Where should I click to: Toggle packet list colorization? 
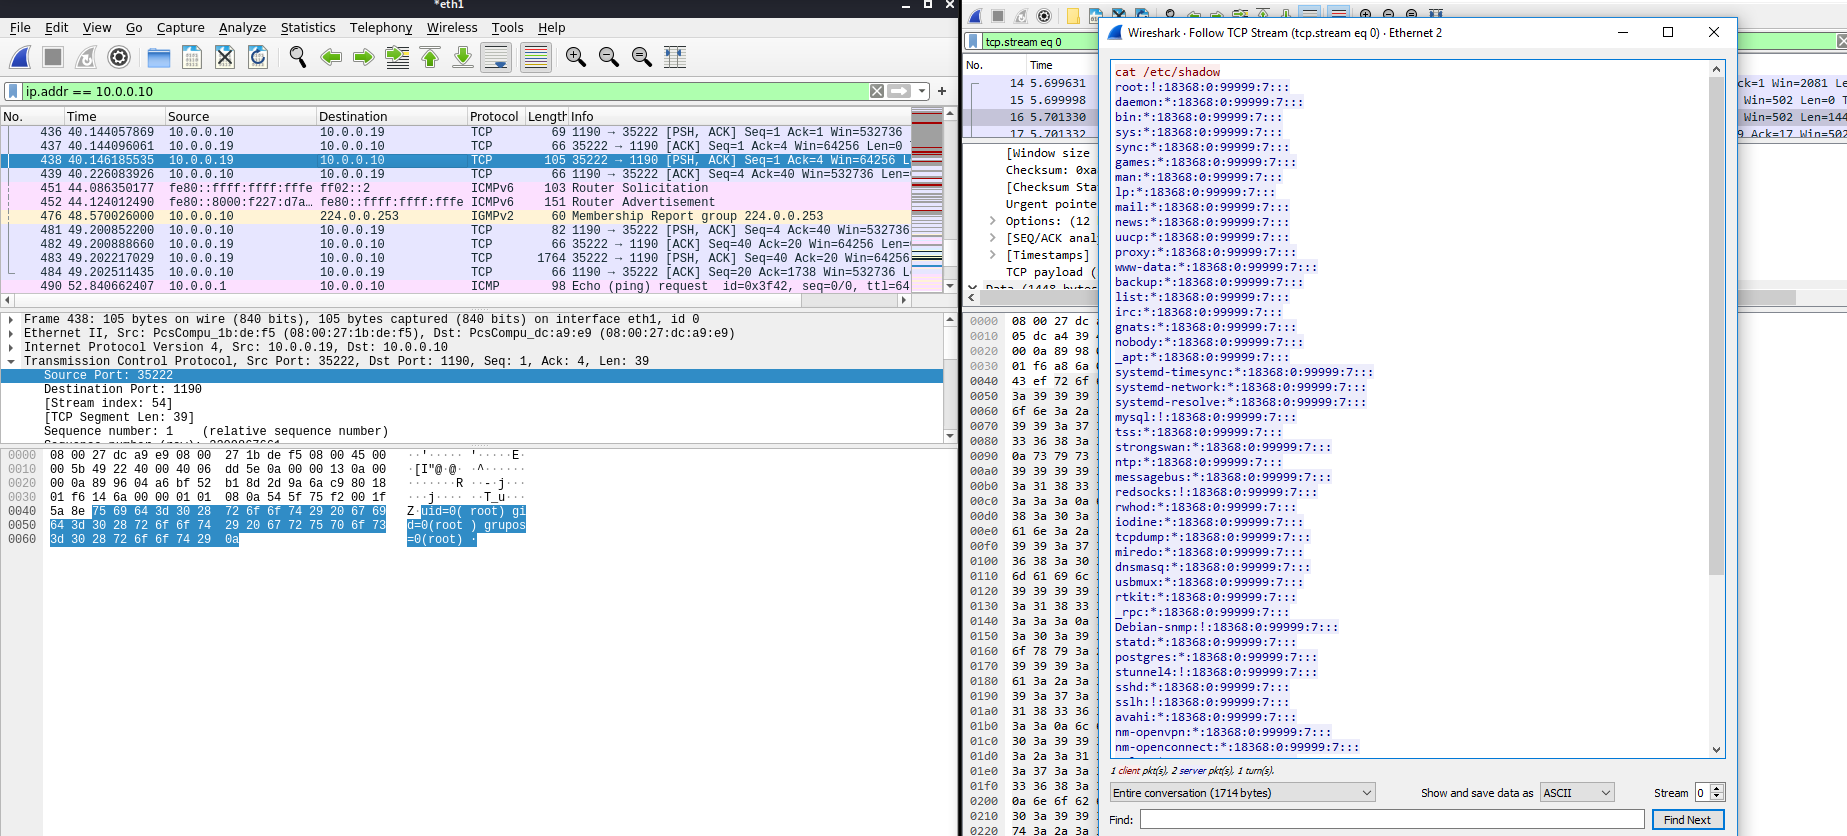coord(536,58)
